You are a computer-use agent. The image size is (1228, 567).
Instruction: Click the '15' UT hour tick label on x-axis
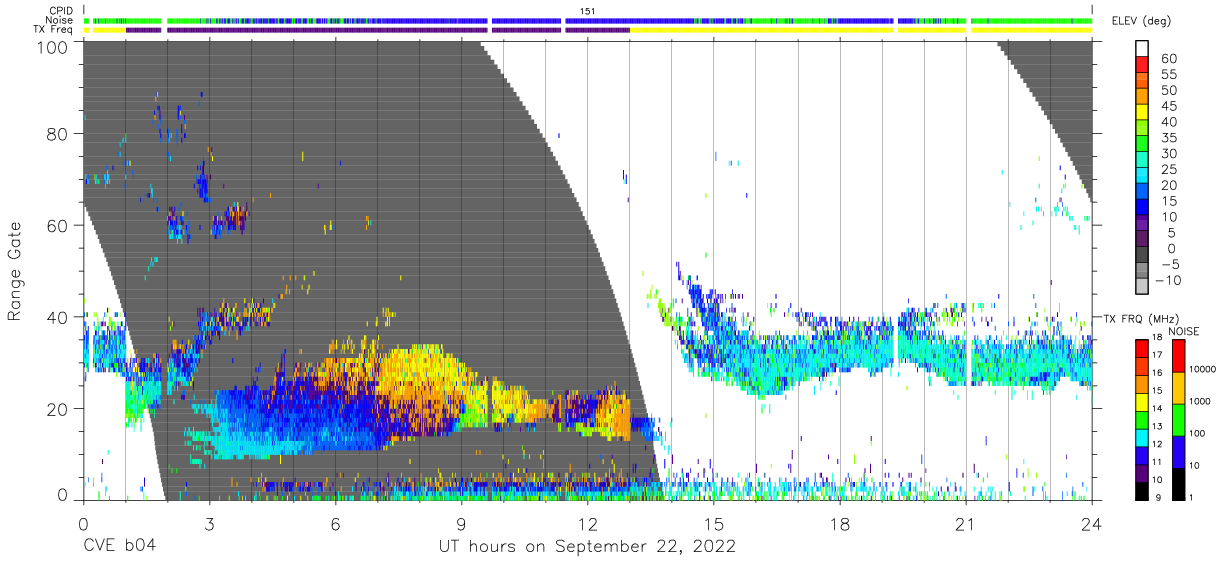713,524
